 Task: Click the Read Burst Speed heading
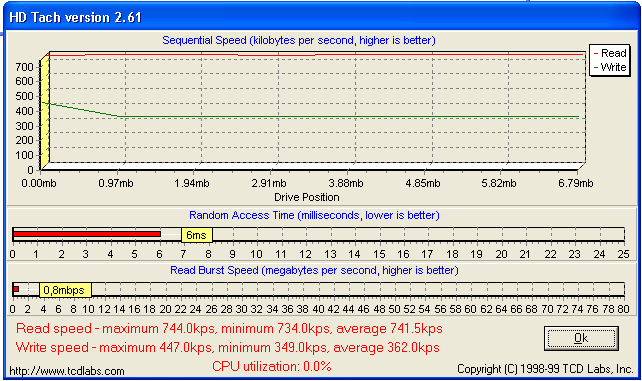[314, 271]
